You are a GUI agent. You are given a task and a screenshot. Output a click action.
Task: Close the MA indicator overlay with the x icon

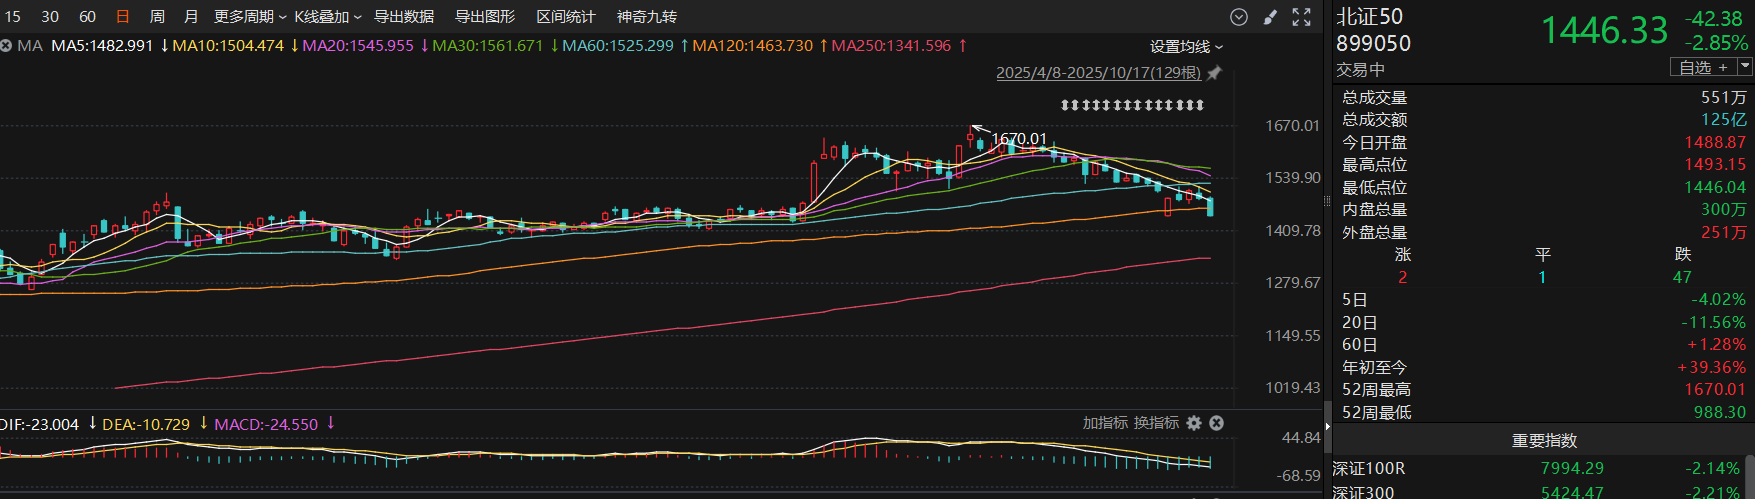click(6, 46)
